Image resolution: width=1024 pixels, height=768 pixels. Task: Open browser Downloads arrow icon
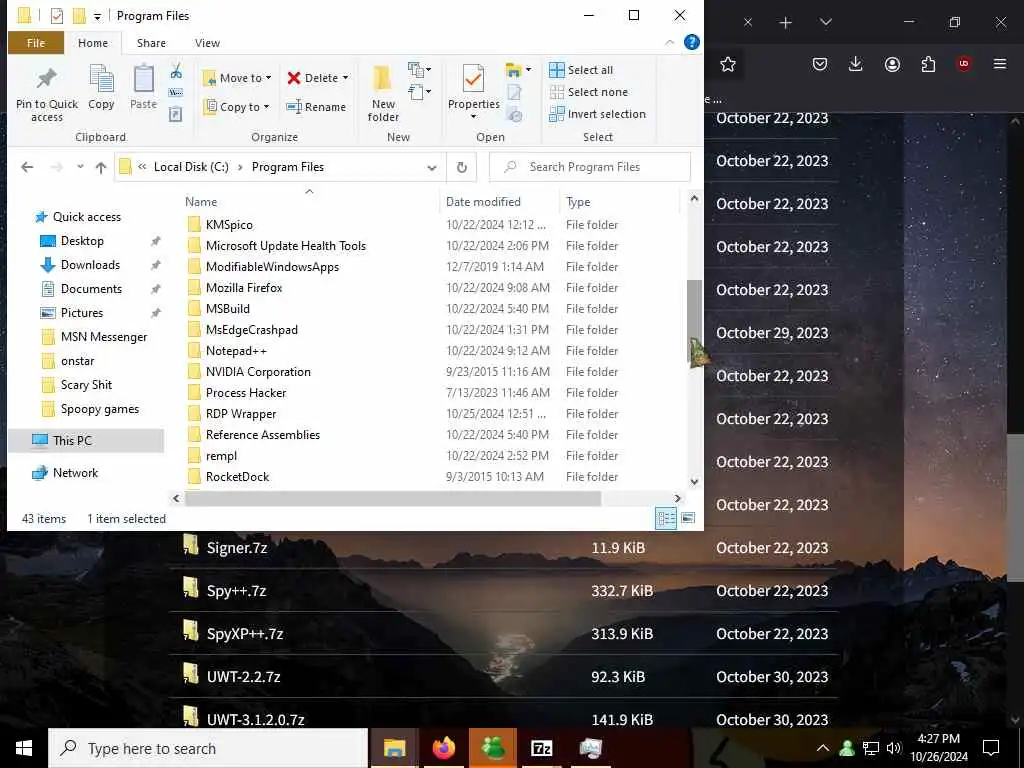(856, 64)
